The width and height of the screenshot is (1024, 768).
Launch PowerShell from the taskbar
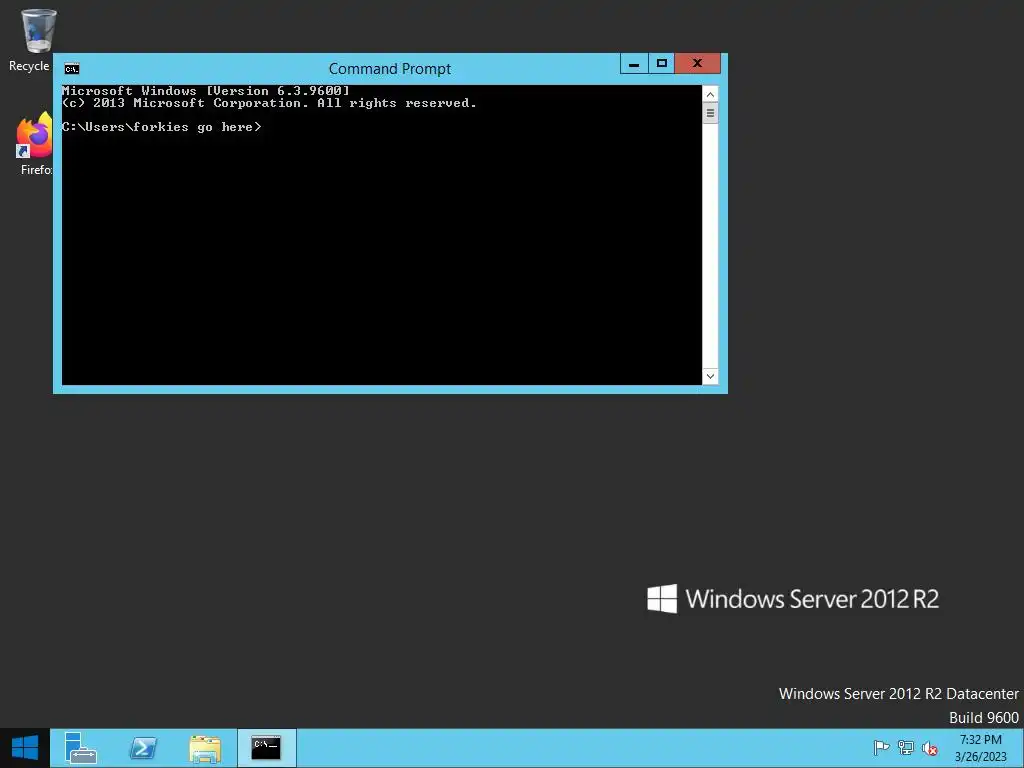(x=143, y=748)
